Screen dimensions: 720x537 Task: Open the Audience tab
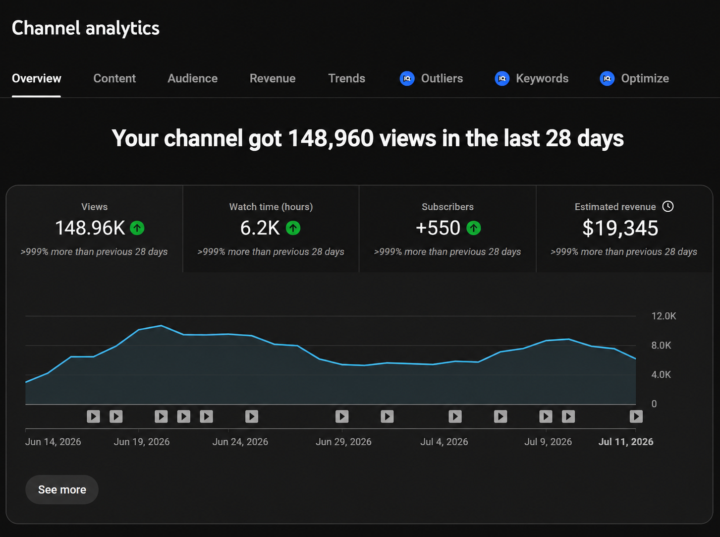pyautogui.click(x=192, y=79)
